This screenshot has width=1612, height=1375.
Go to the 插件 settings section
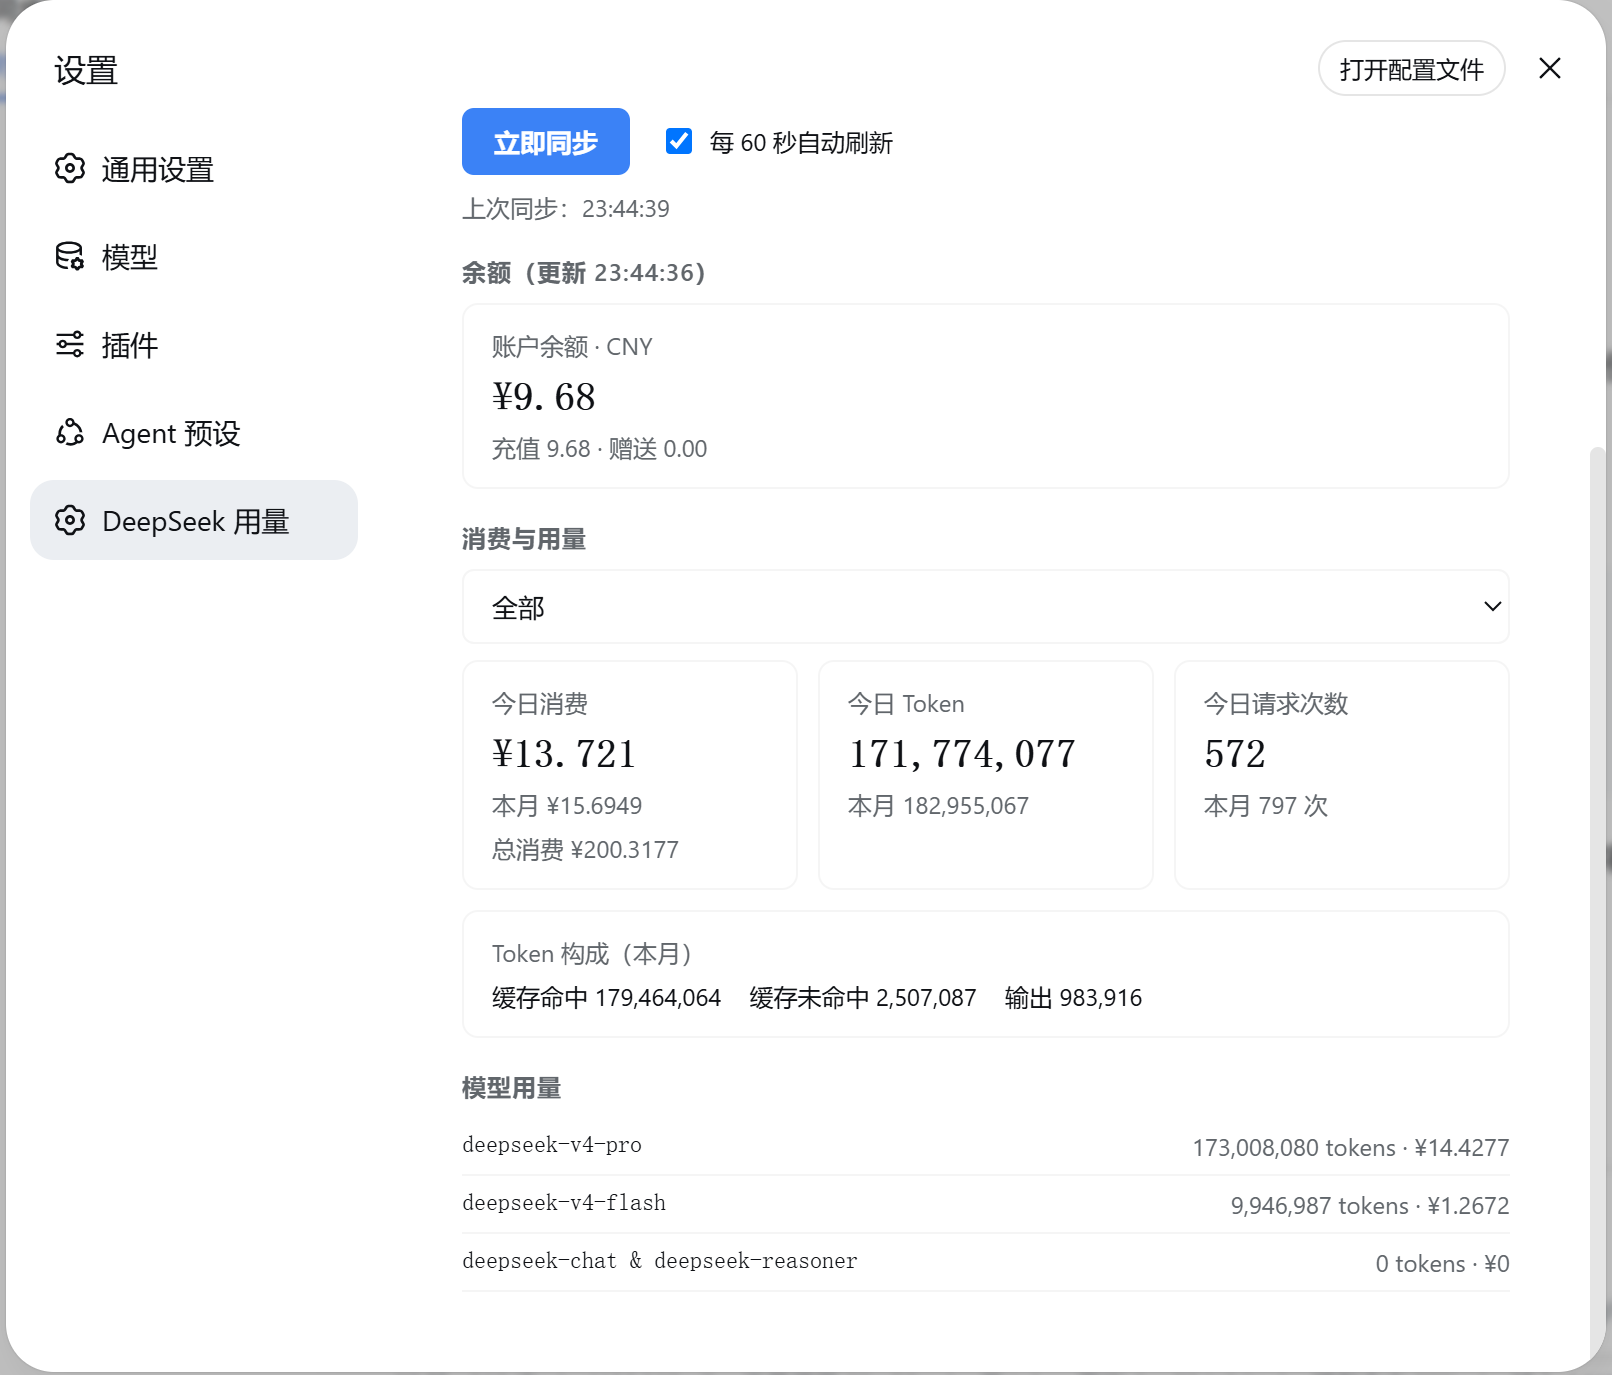[x=194, y=345]
